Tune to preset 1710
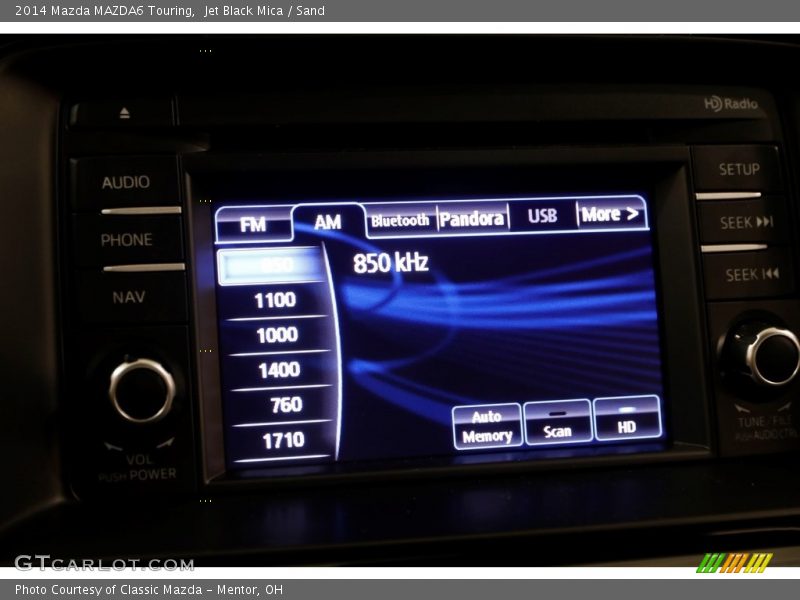 284,440
